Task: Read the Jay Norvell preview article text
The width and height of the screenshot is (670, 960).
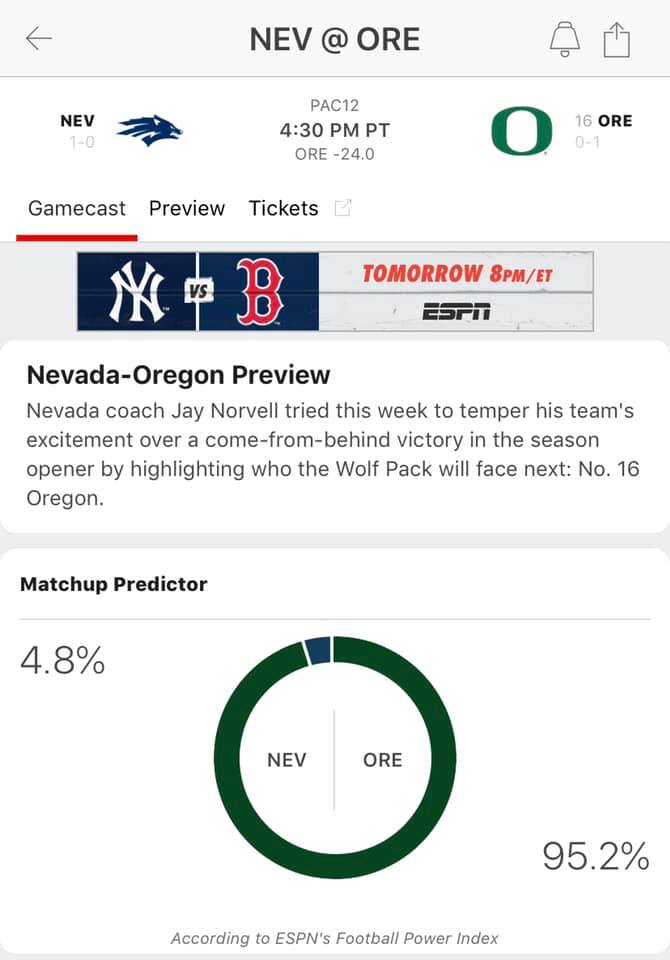Action: pos(333,454)
